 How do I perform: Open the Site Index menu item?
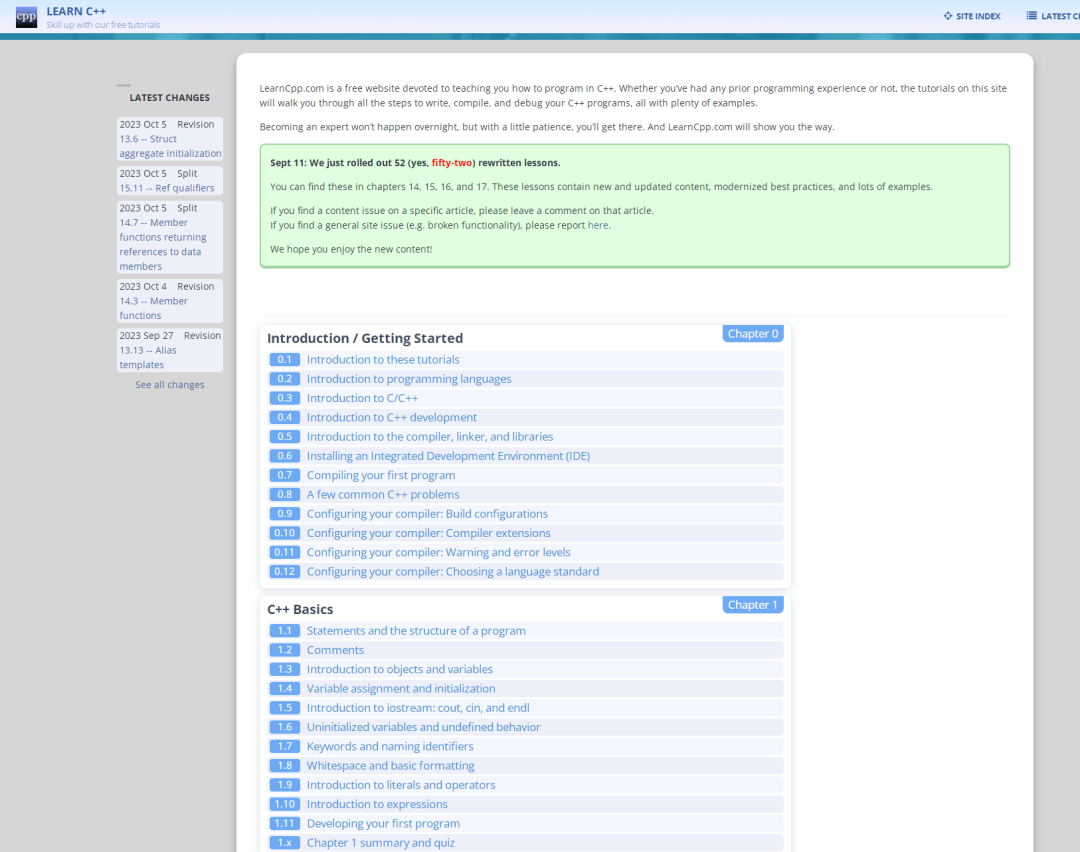(972, 16)
